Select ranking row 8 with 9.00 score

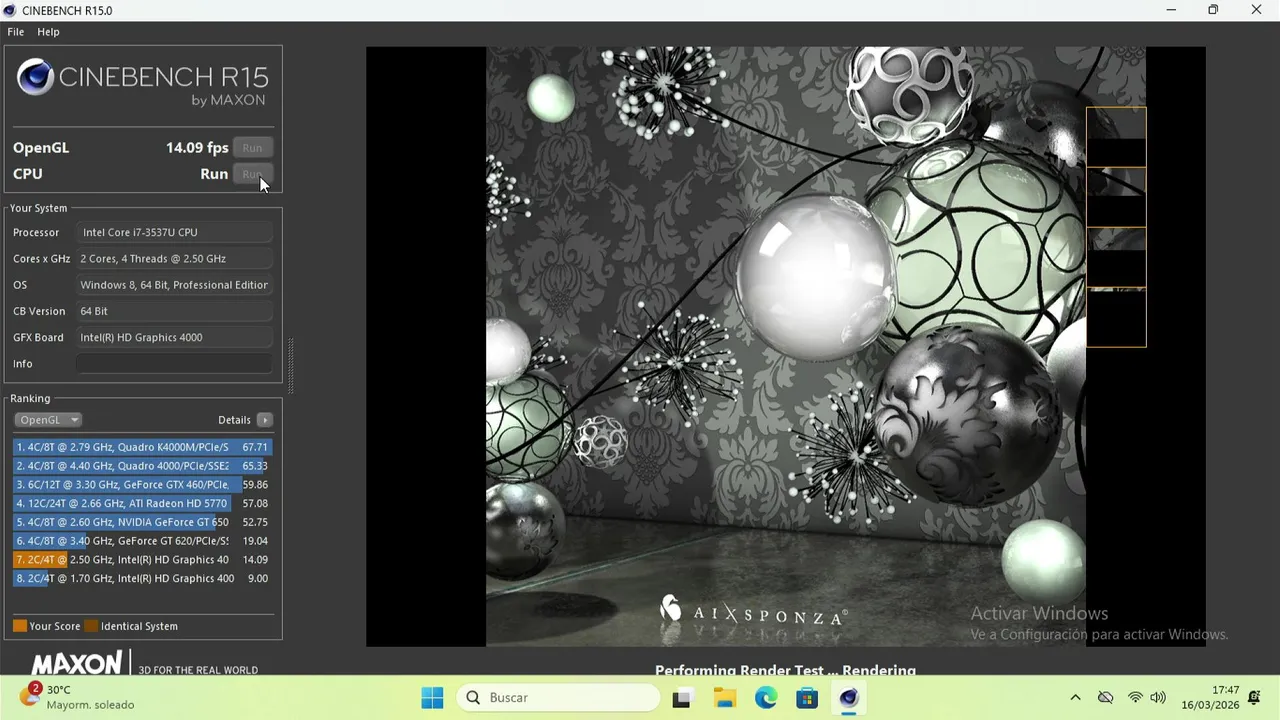coord(142,579)
